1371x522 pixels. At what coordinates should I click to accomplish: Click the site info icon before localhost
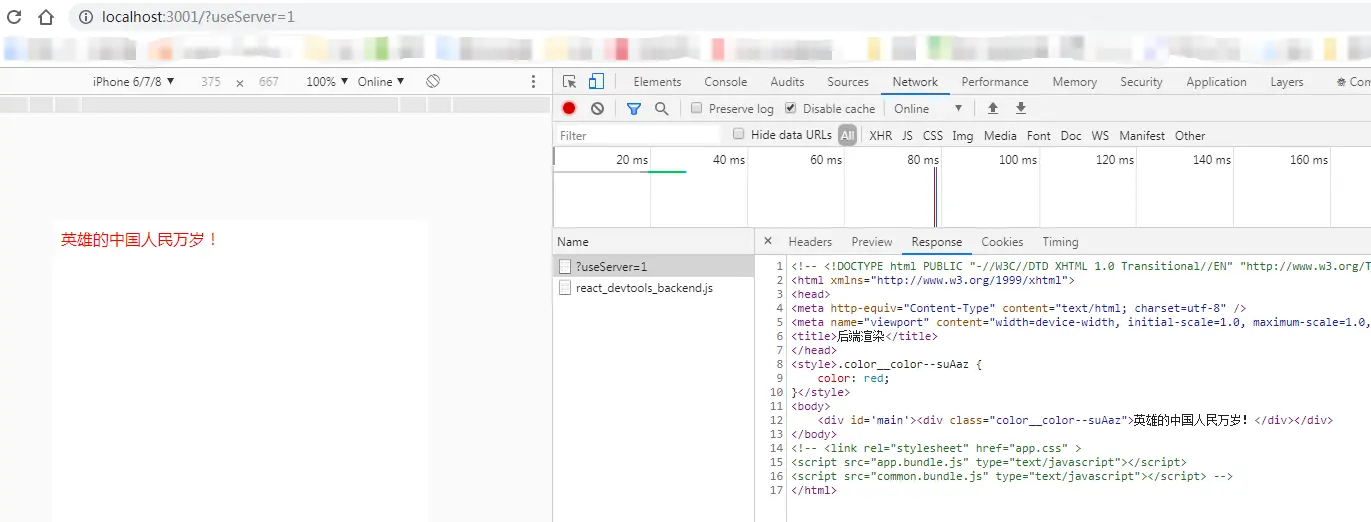[86, 17]
